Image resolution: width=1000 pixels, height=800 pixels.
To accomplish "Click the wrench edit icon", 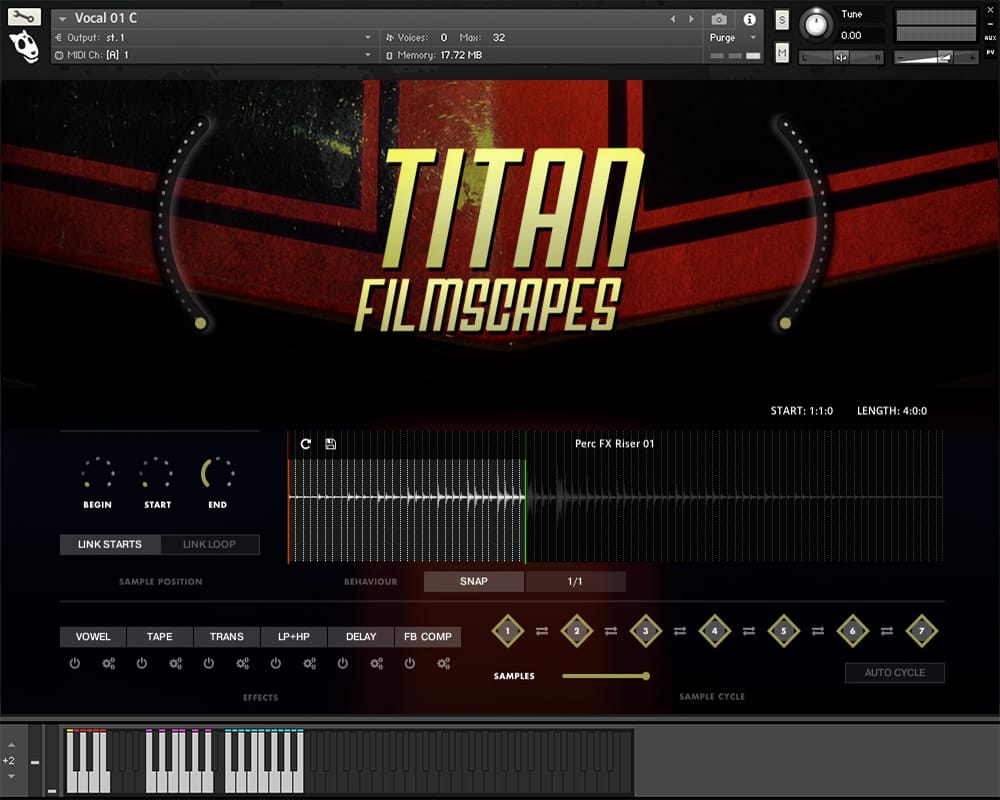I will 24,16.
